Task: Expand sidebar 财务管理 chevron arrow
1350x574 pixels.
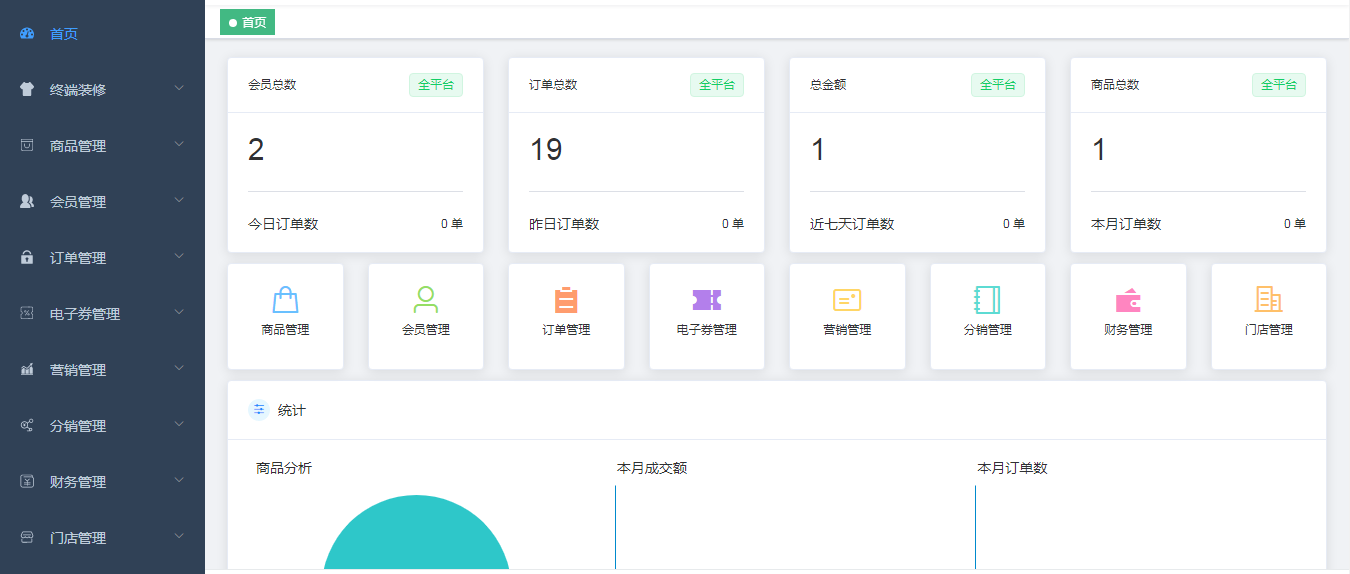Action: pyautogui.click(x=179, y=480)
